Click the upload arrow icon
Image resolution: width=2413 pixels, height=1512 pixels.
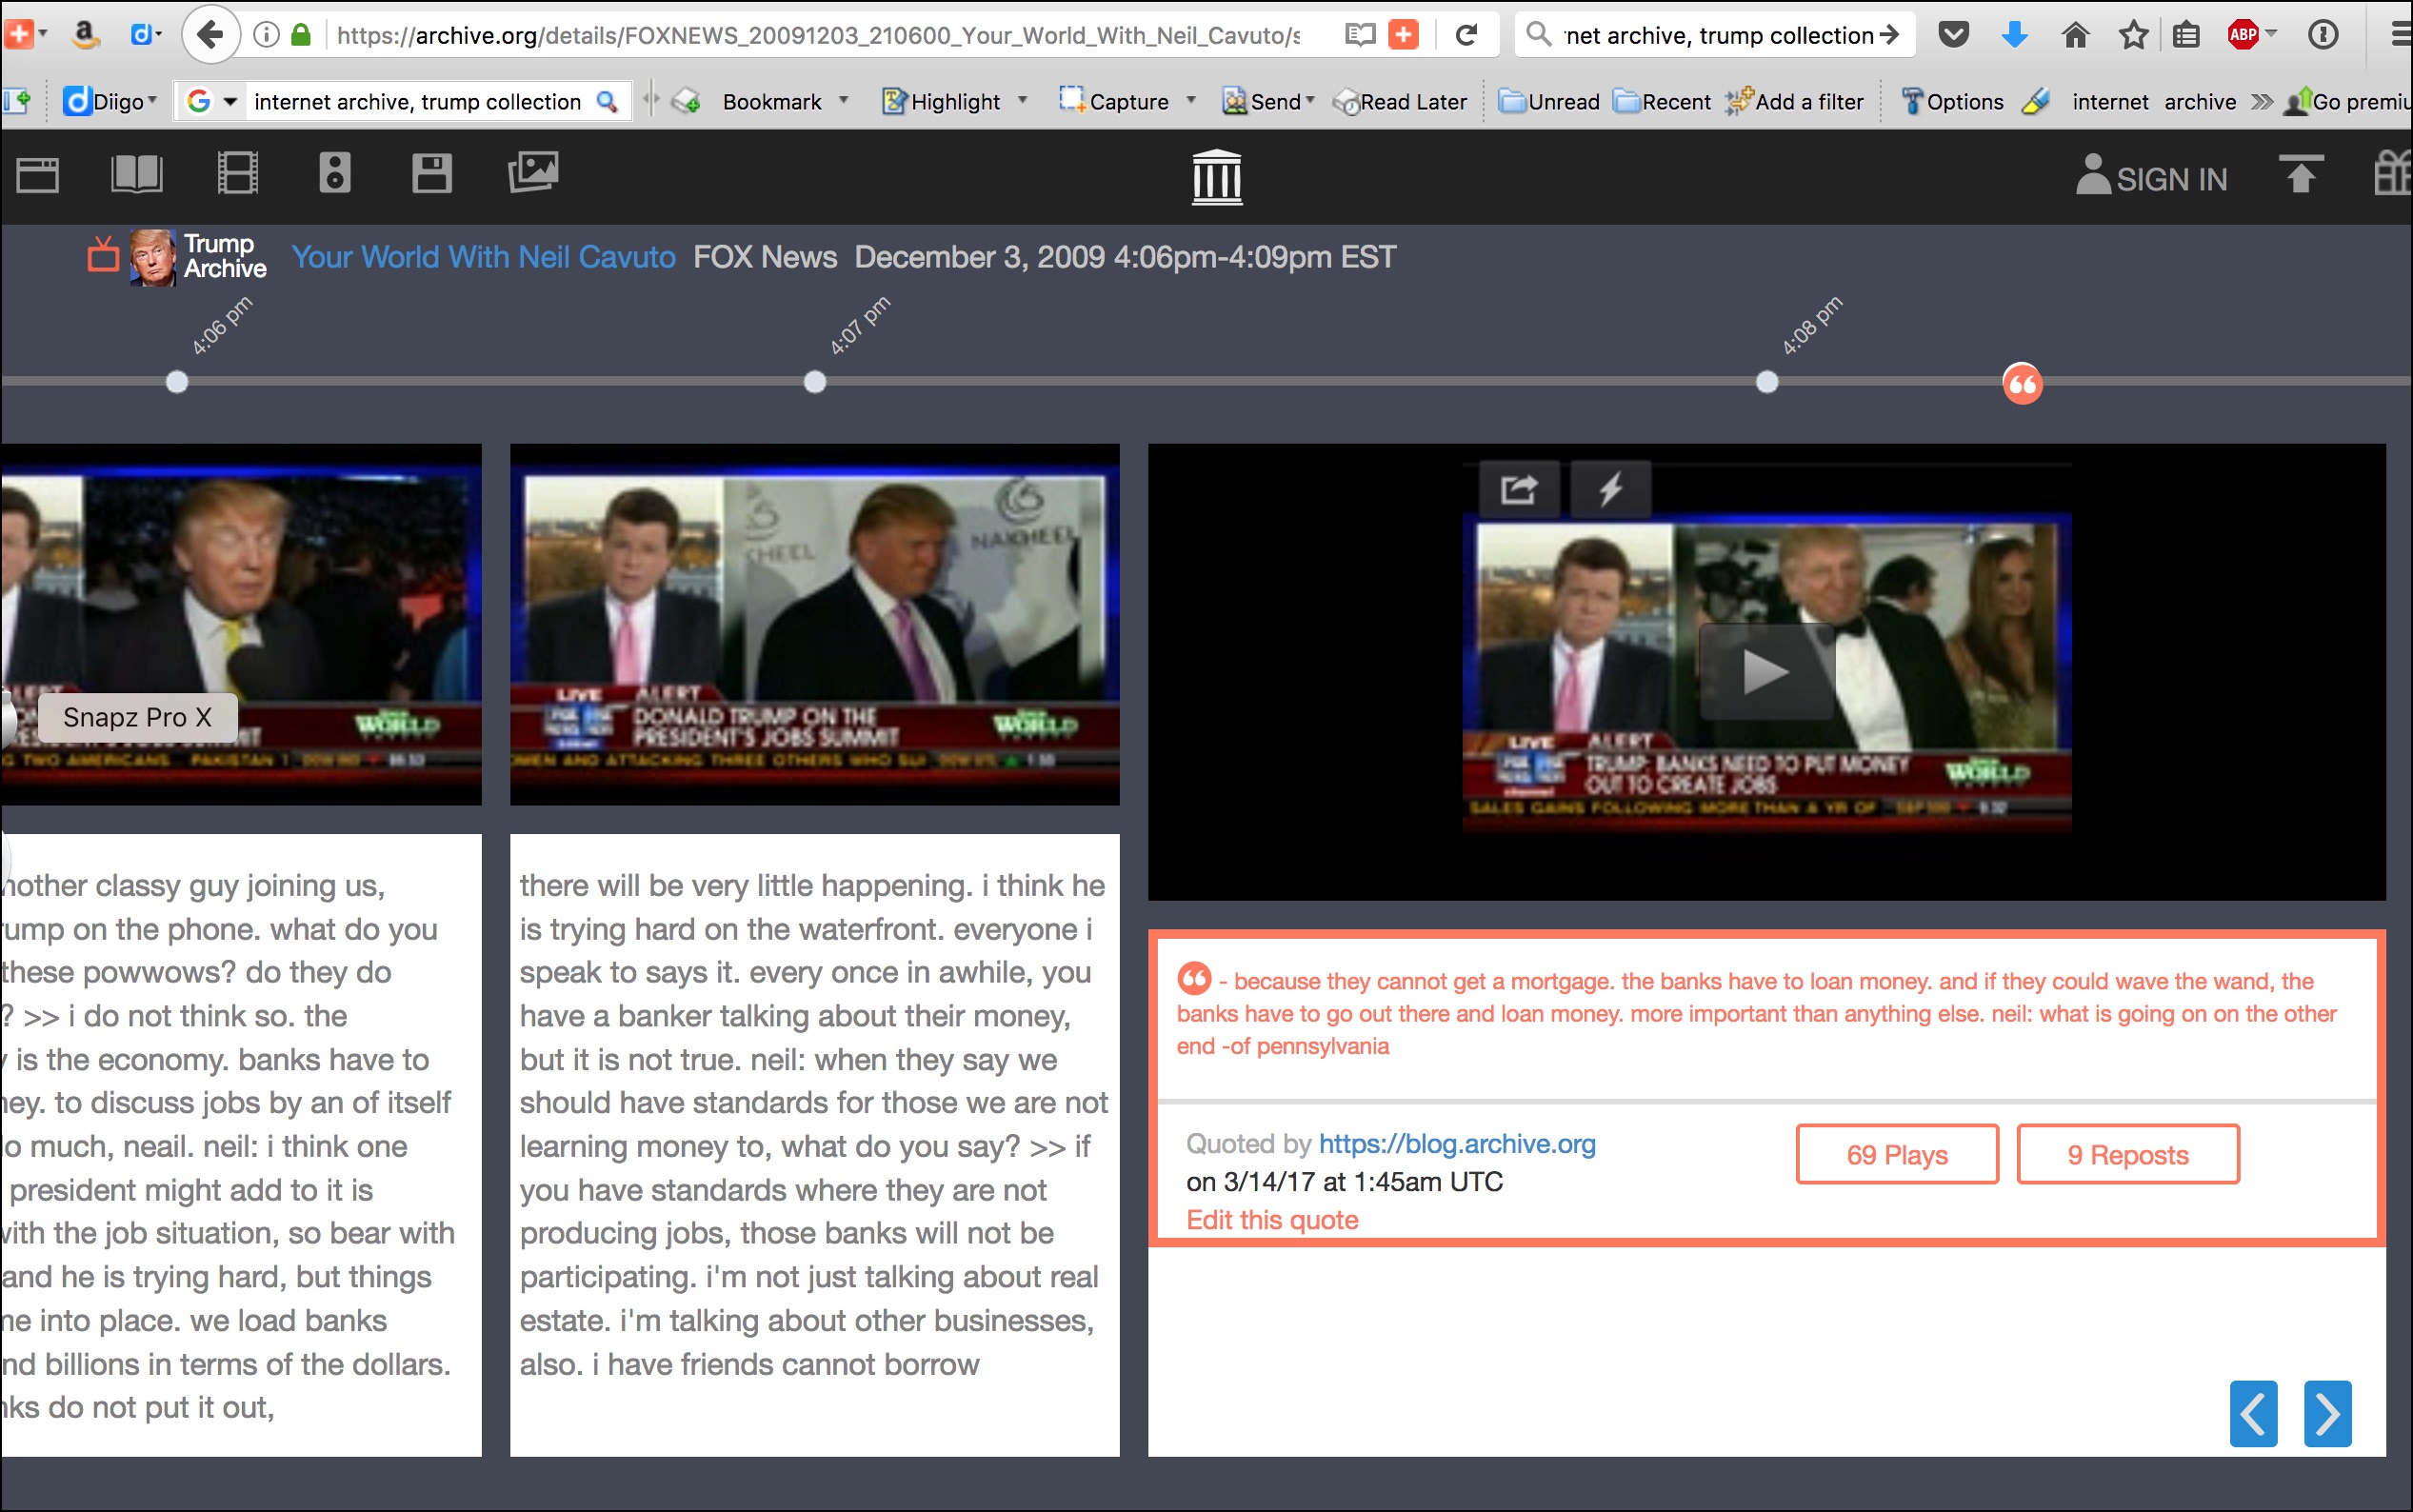tap(2300, 173)
